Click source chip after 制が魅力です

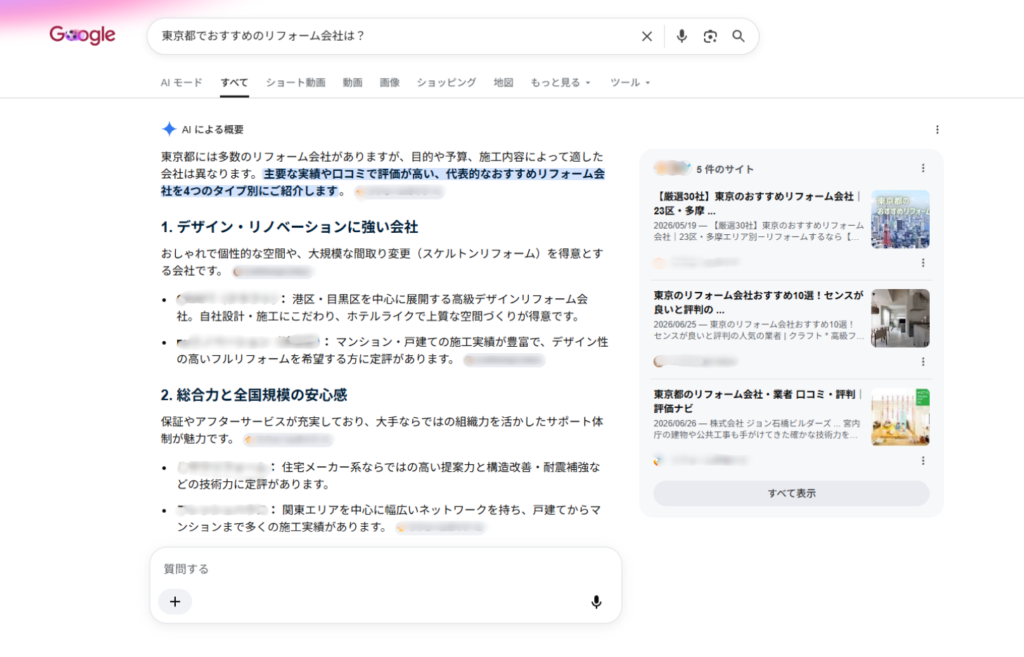tap(288, 440)
